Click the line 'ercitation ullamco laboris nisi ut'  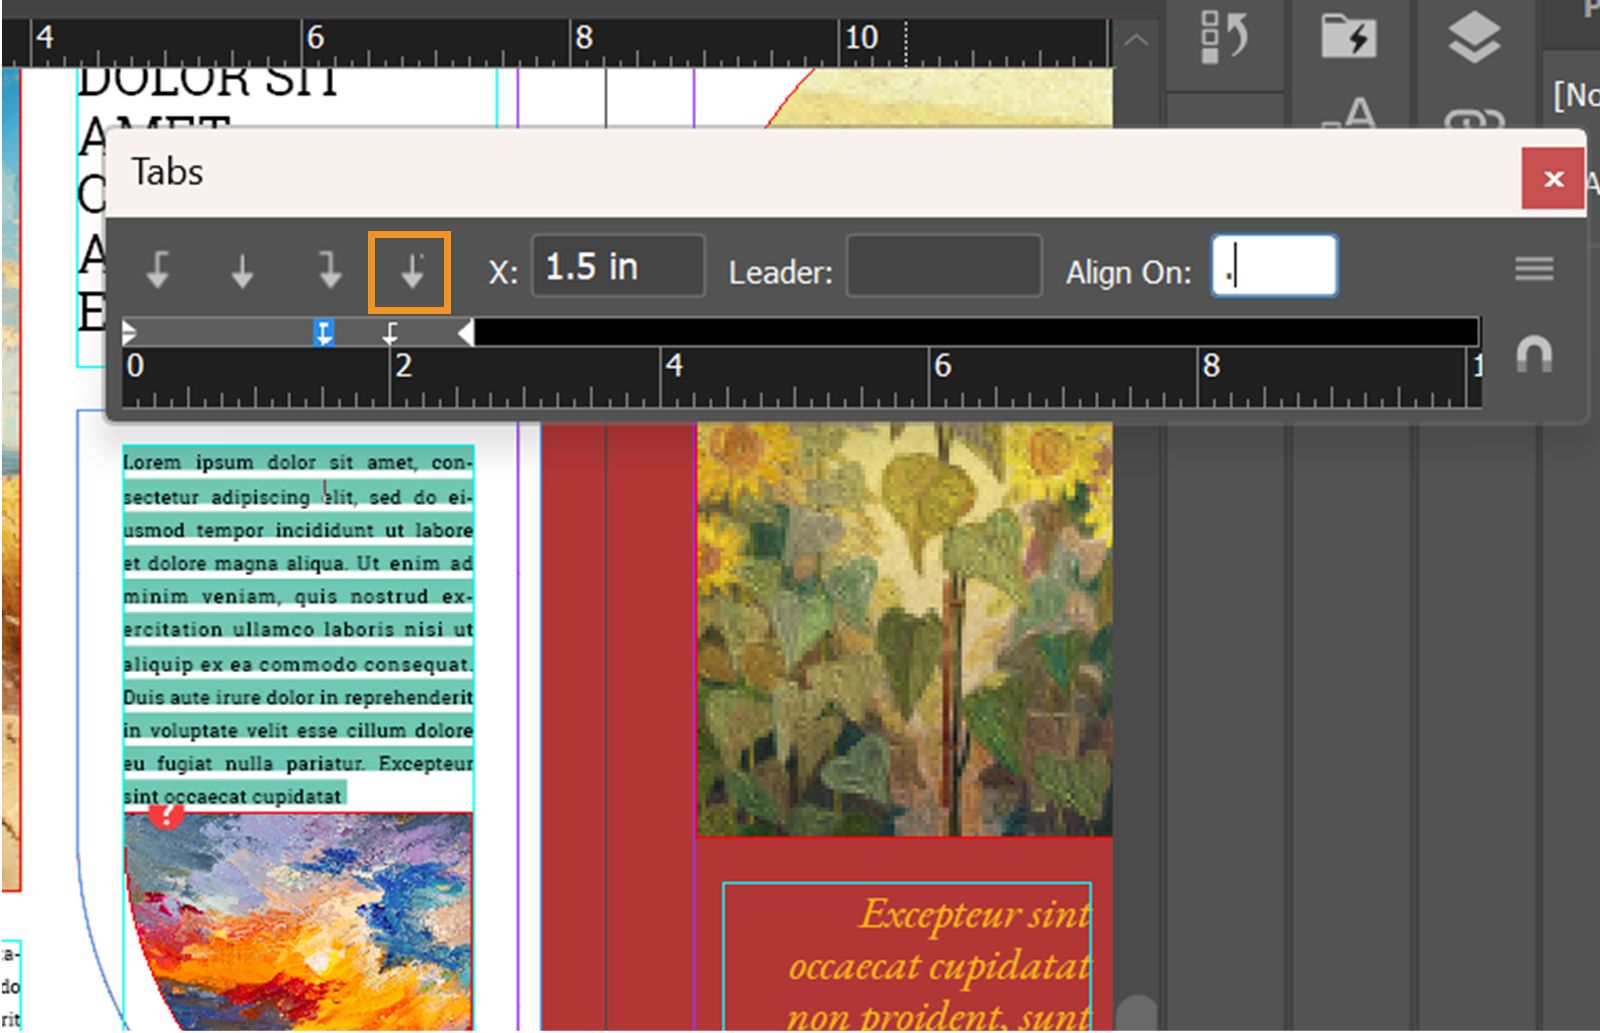[297, 630]
